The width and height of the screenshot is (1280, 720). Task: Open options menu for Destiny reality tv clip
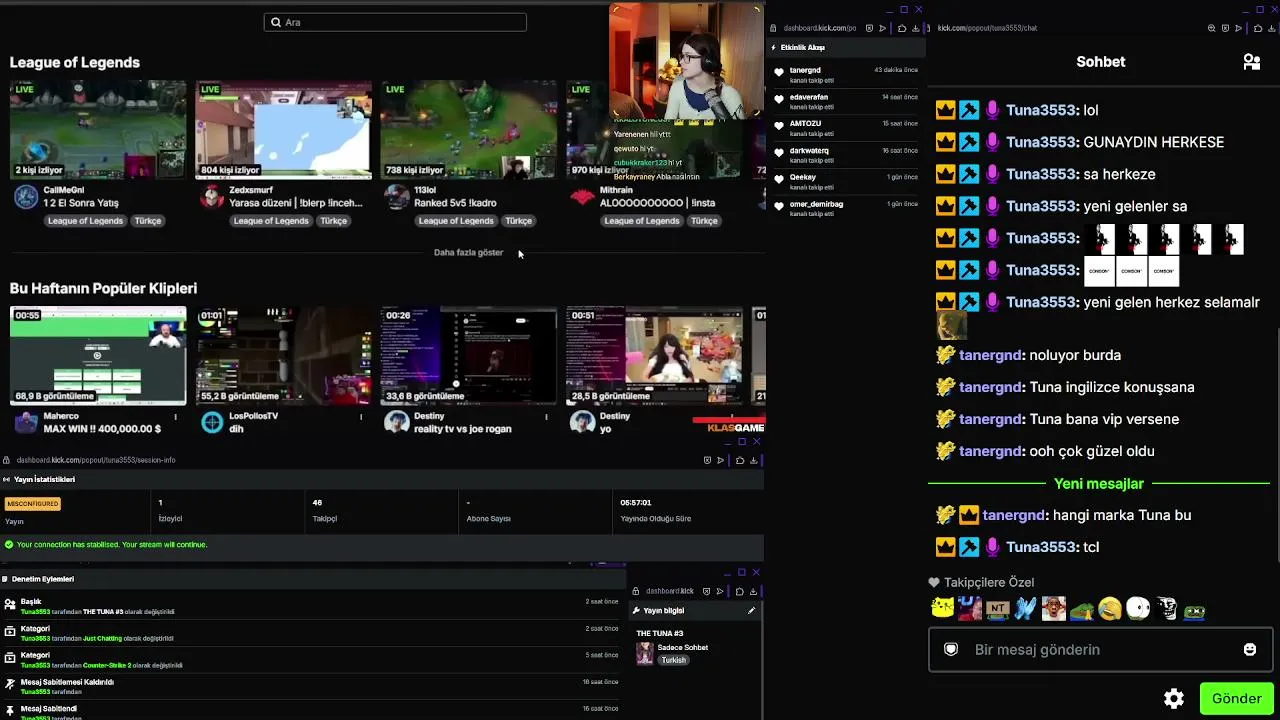coord(546,417)
